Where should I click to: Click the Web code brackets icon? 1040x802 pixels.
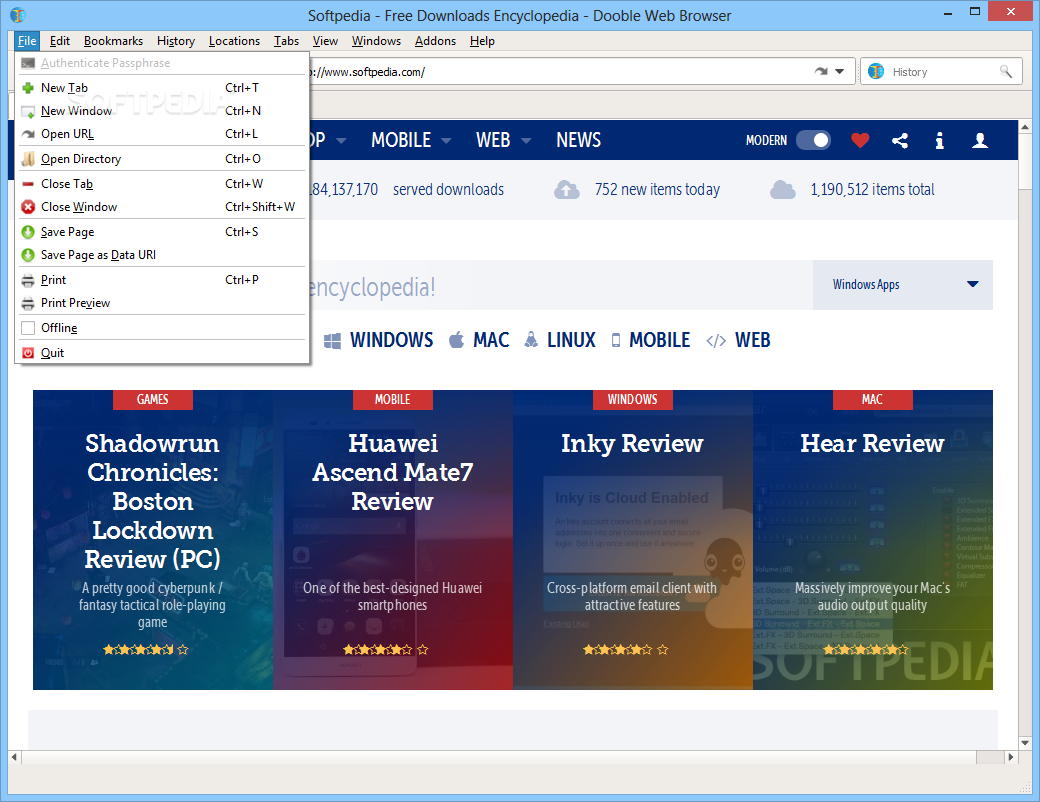point(716,341)
